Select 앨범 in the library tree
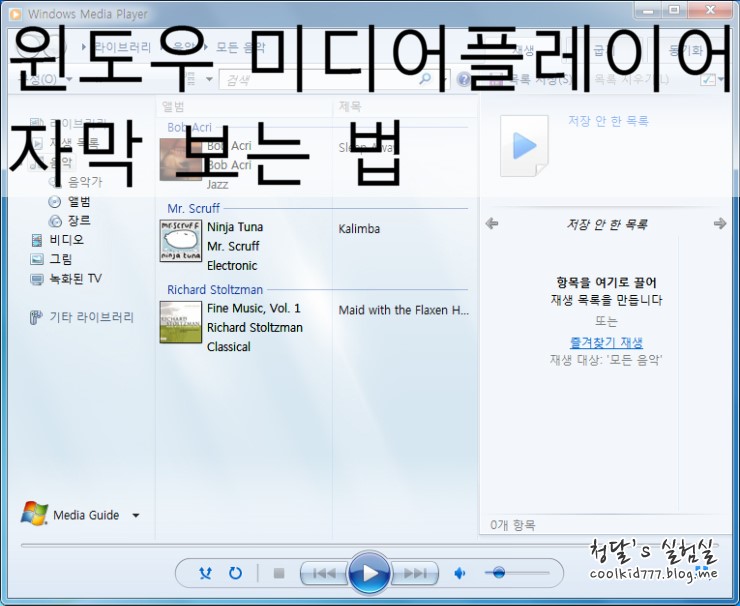Screen dimensions: 740x606 (x=79, y=202)
